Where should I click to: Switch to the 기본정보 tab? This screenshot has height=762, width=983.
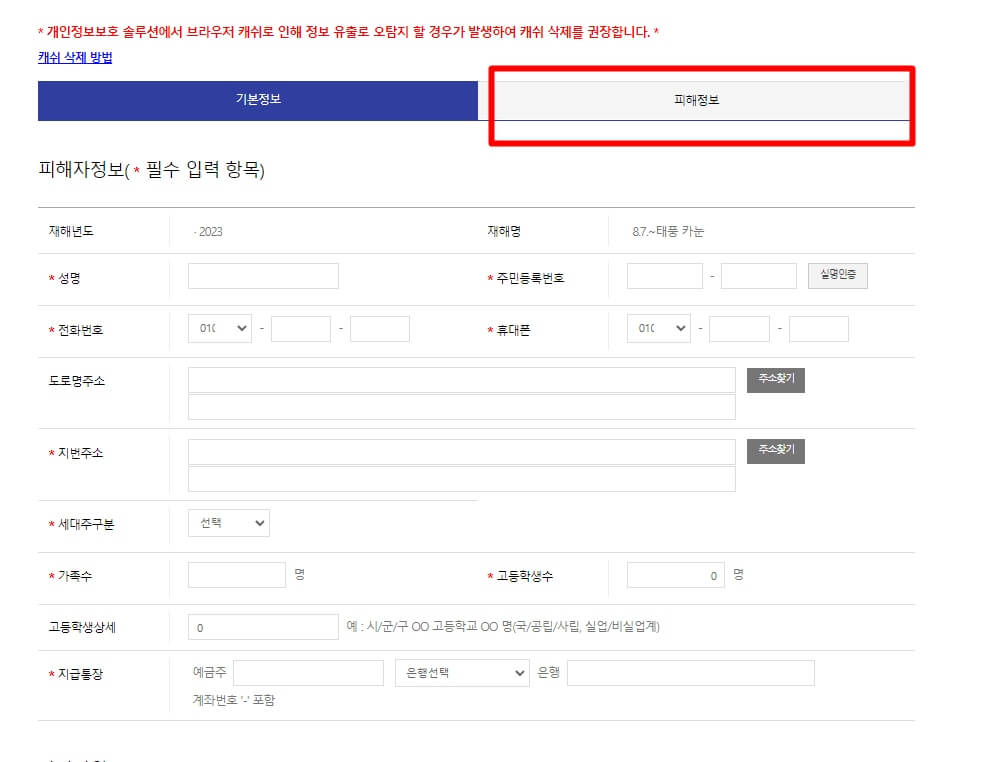point(258,100)
